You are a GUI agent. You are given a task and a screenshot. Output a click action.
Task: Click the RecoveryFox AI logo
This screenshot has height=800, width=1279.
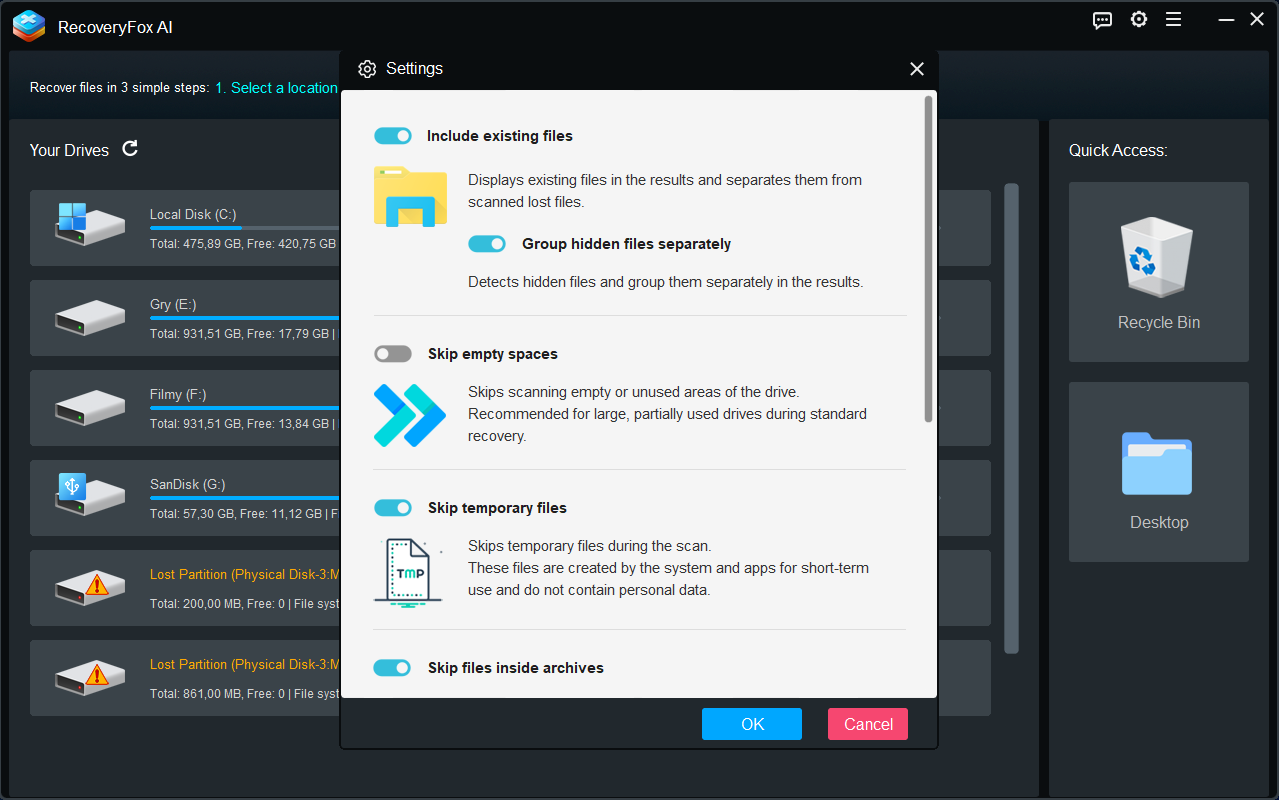[x=29, y=26]
